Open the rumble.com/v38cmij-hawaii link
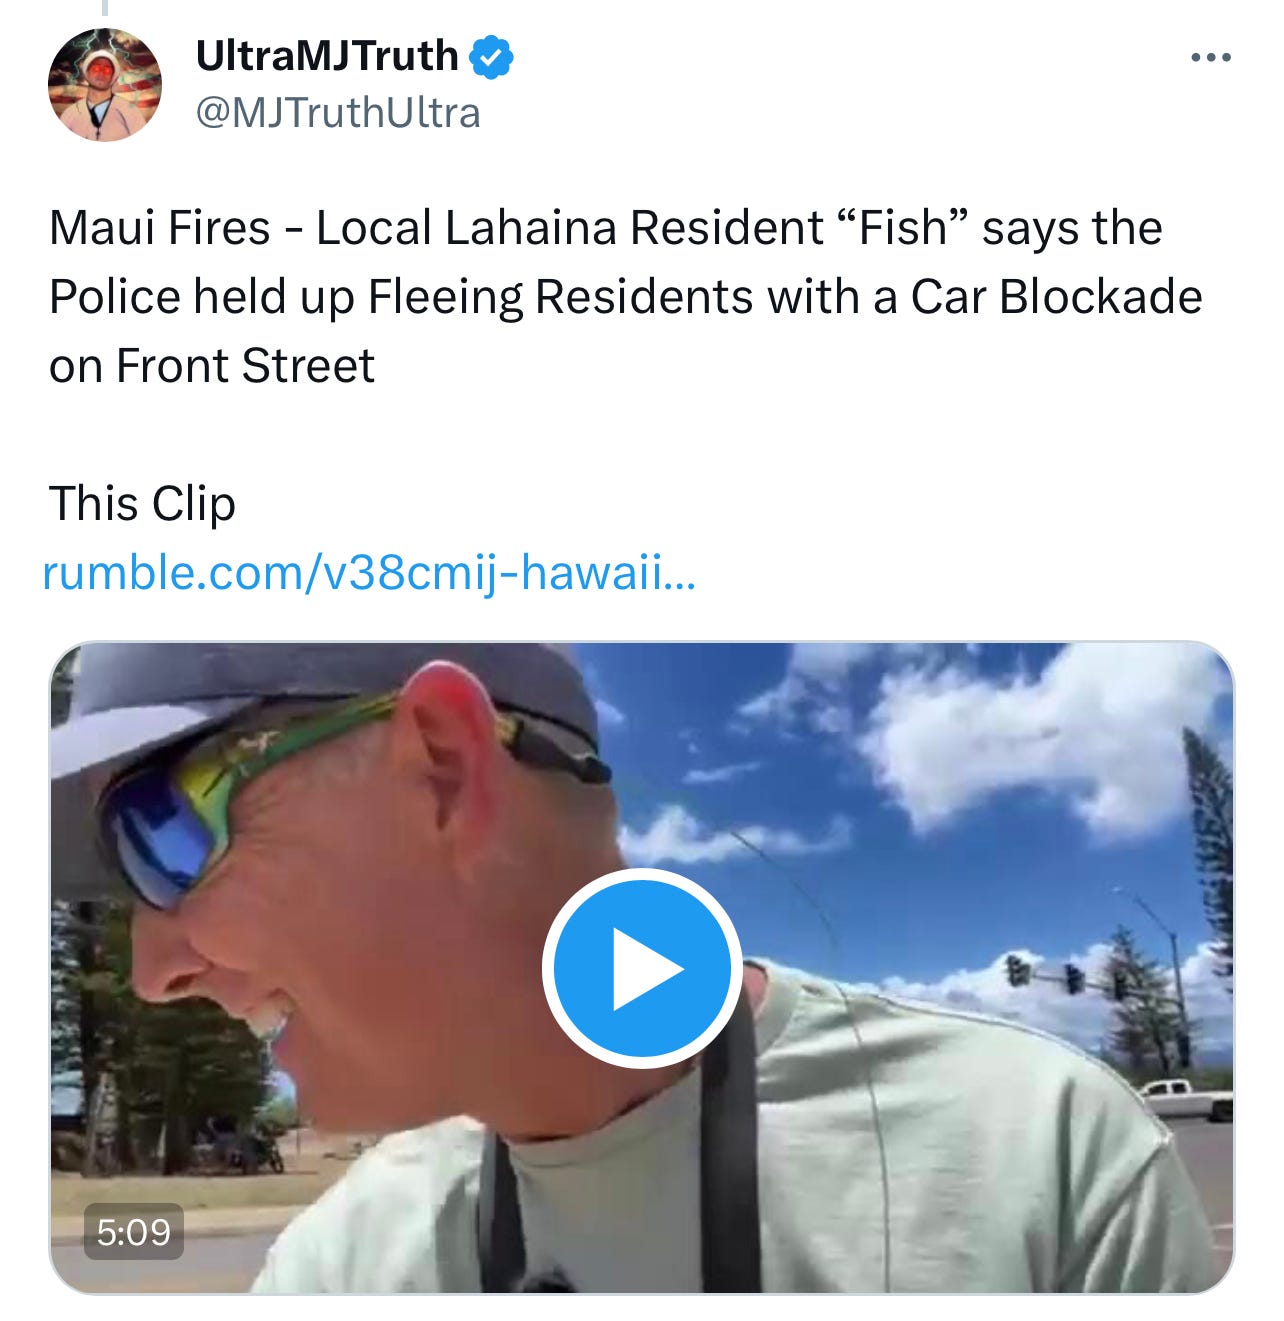Image resolution: width=1284 pixels, height=1321 pixels. 368,573
